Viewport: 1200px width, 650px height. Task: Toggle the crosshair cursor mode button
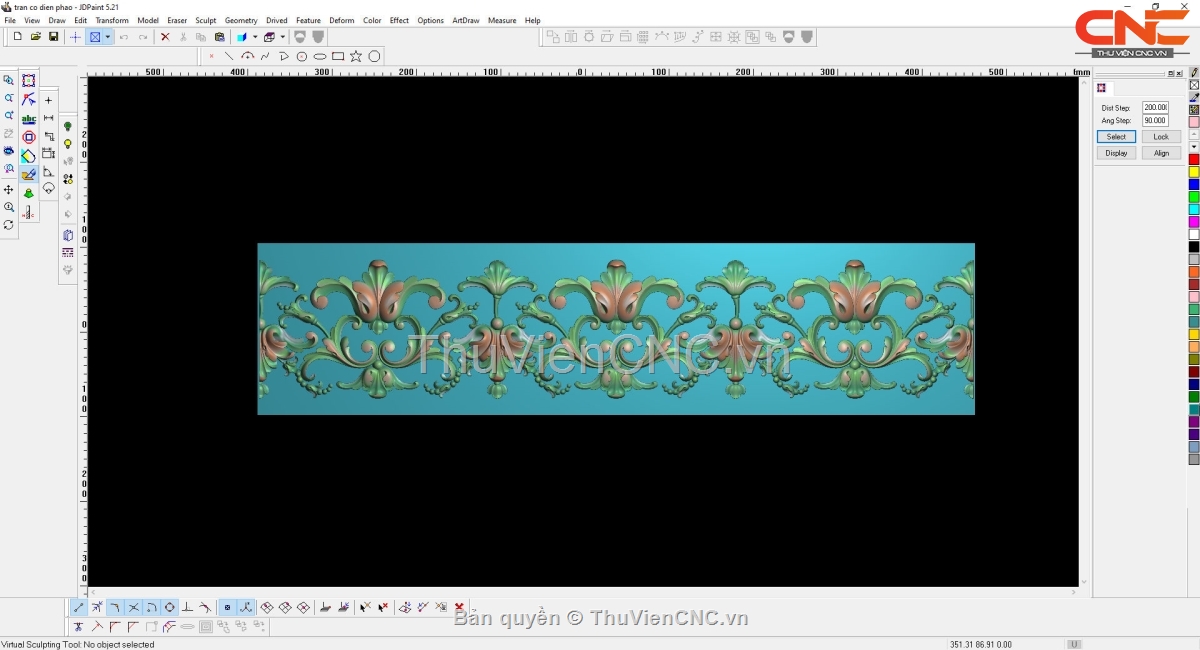[75, 37]
